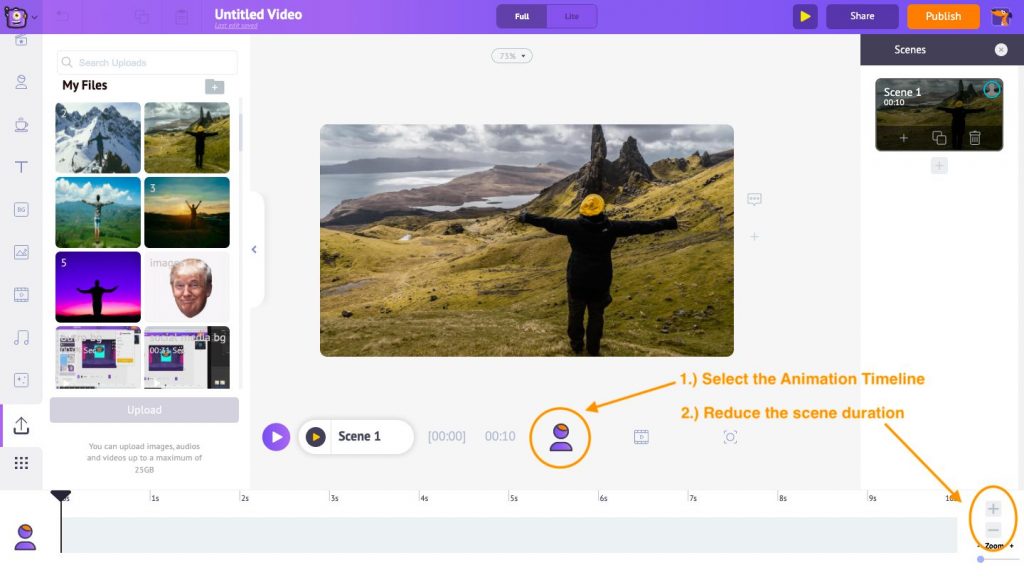This screenshot has height=582, width=1024.
Task: Open the 73% canvas zoom dropdown
Action: pos(511,55)
